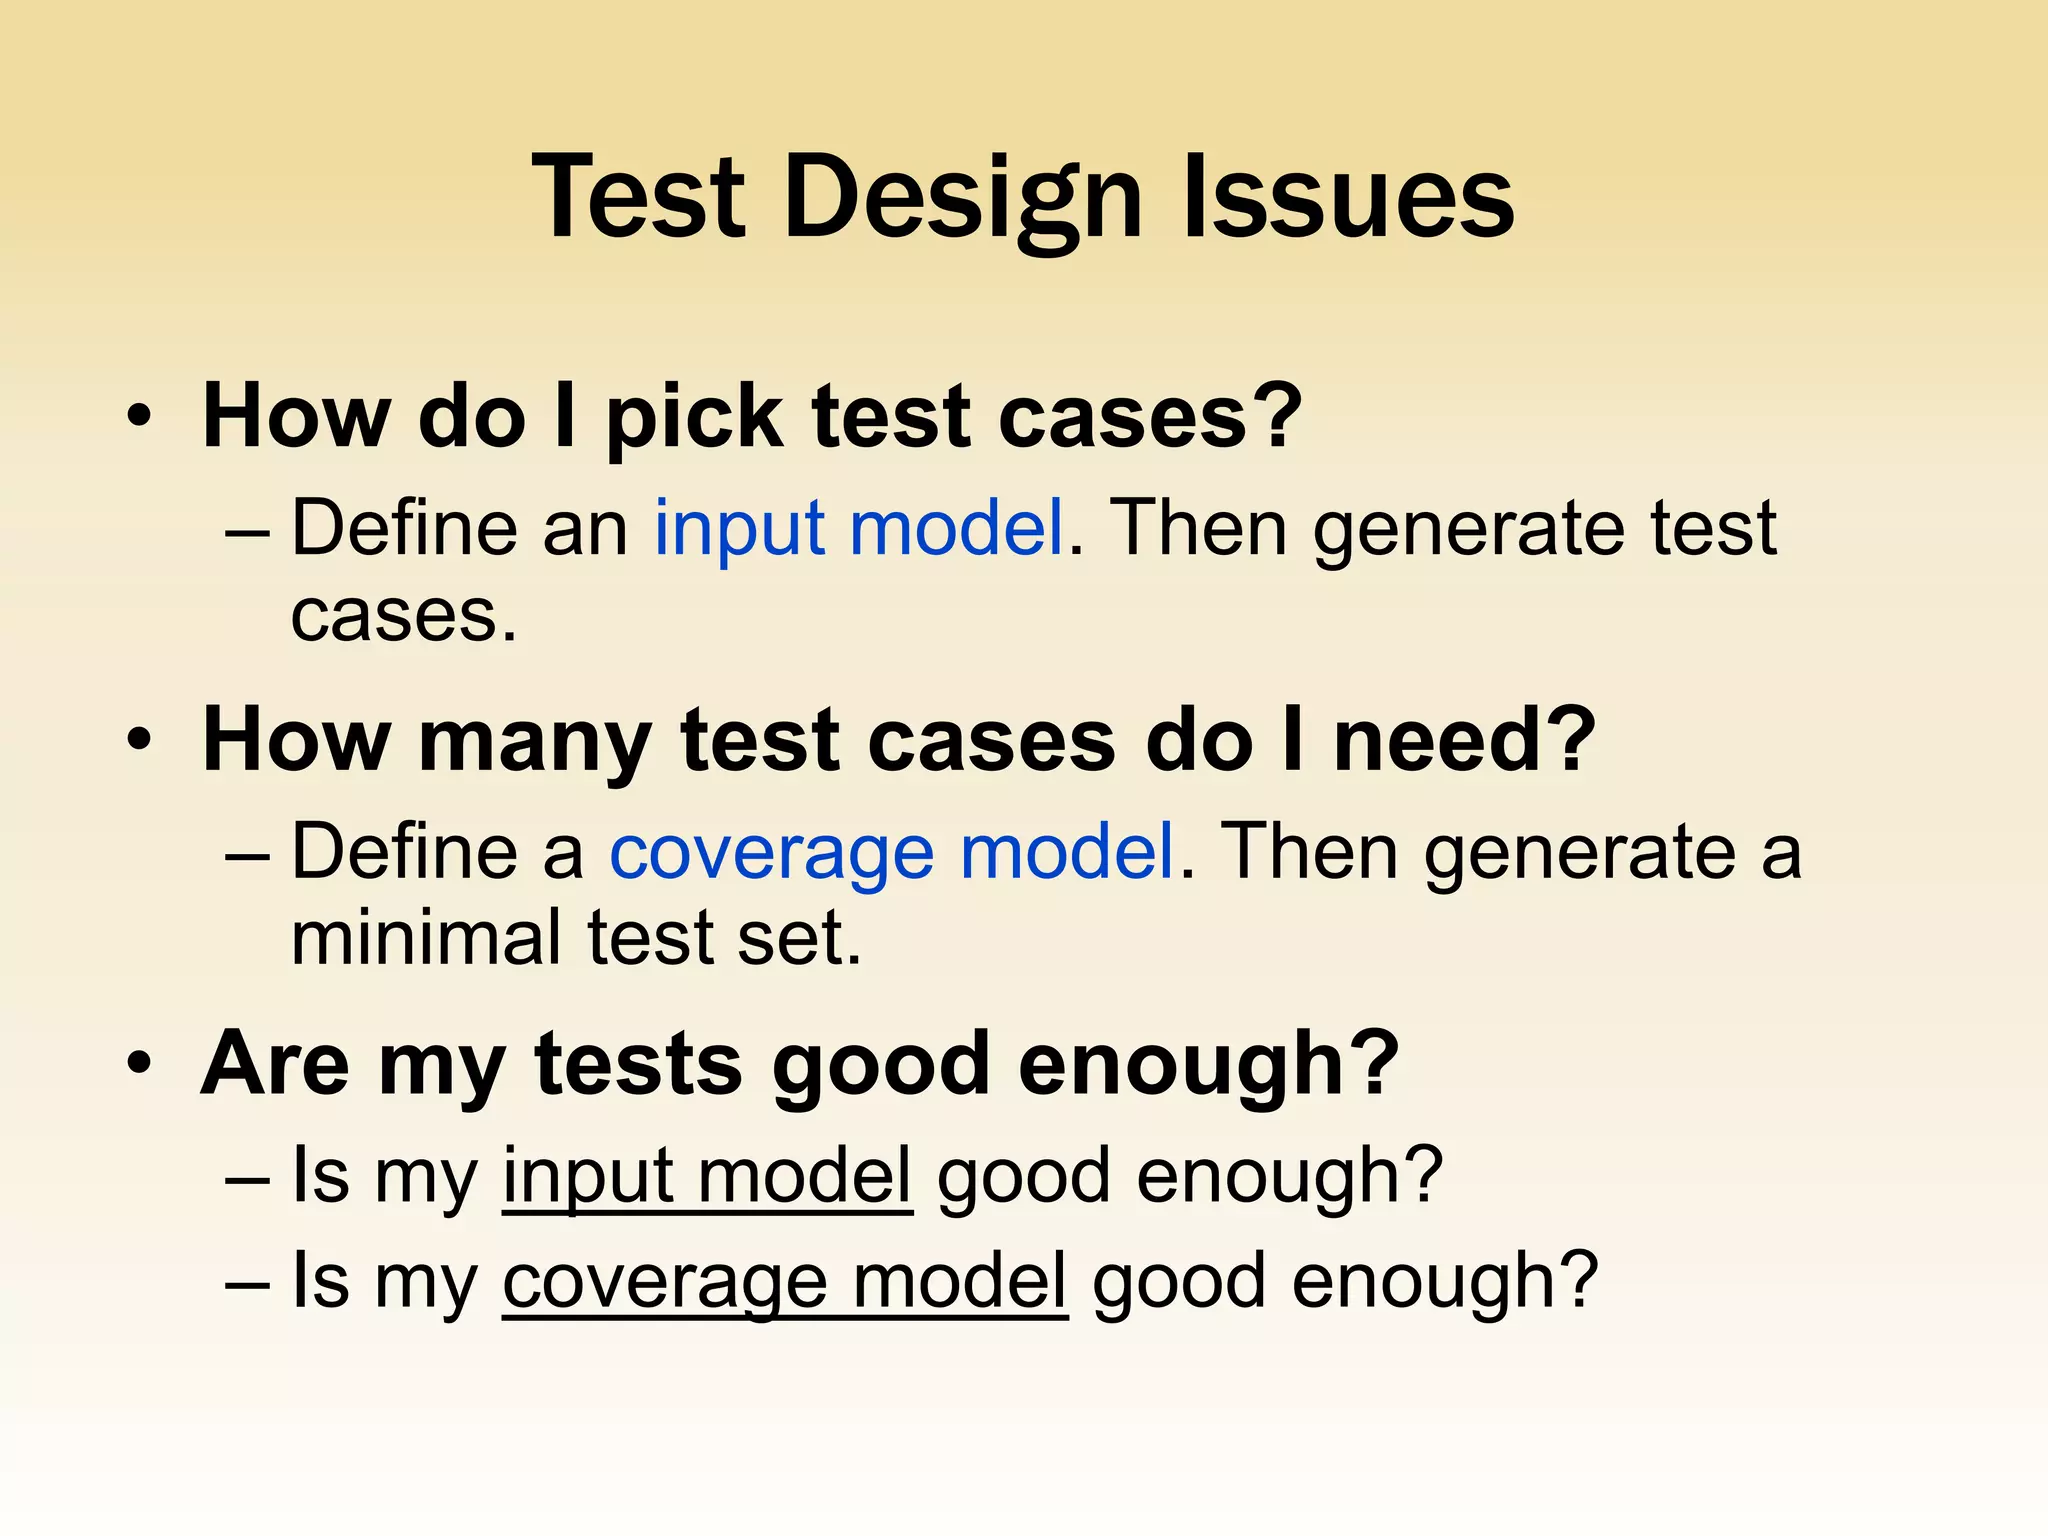Select the heading Are my tests good enough?
Screen dimensions: 2048x1536
tap(800, 1065)
